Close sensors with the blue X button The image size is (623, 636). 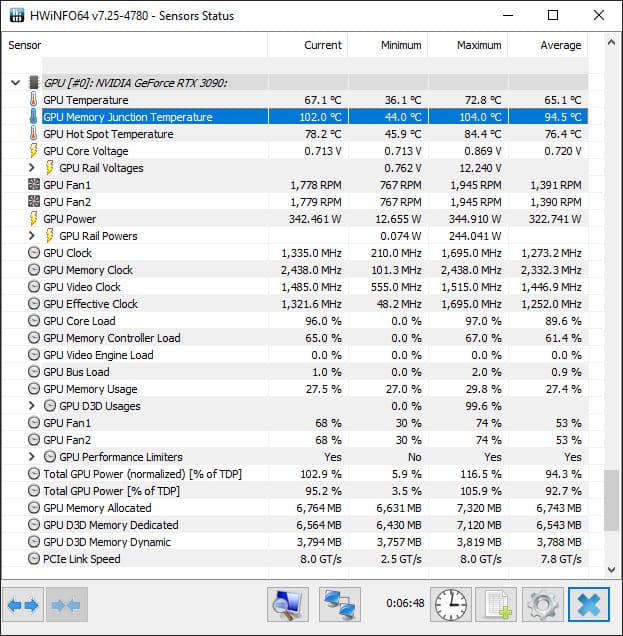pyautogui.click(x=589, y=604)
